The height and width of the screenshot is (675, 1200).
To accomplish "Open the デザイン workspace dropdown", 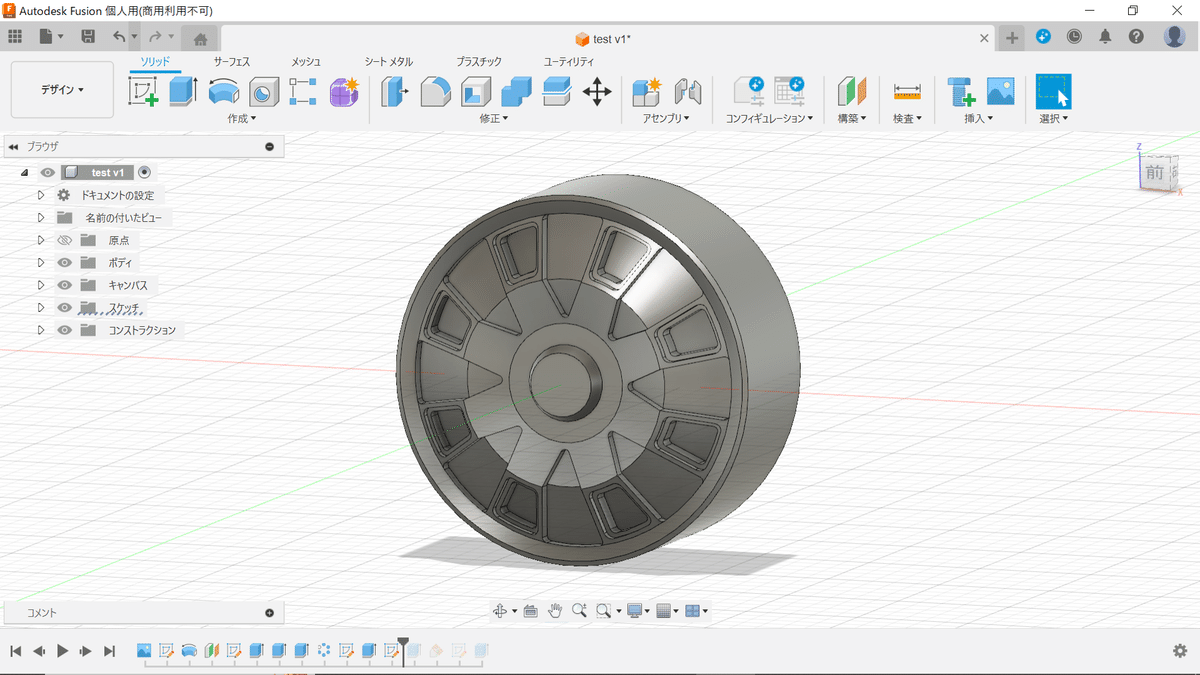I will coord(62,90).
